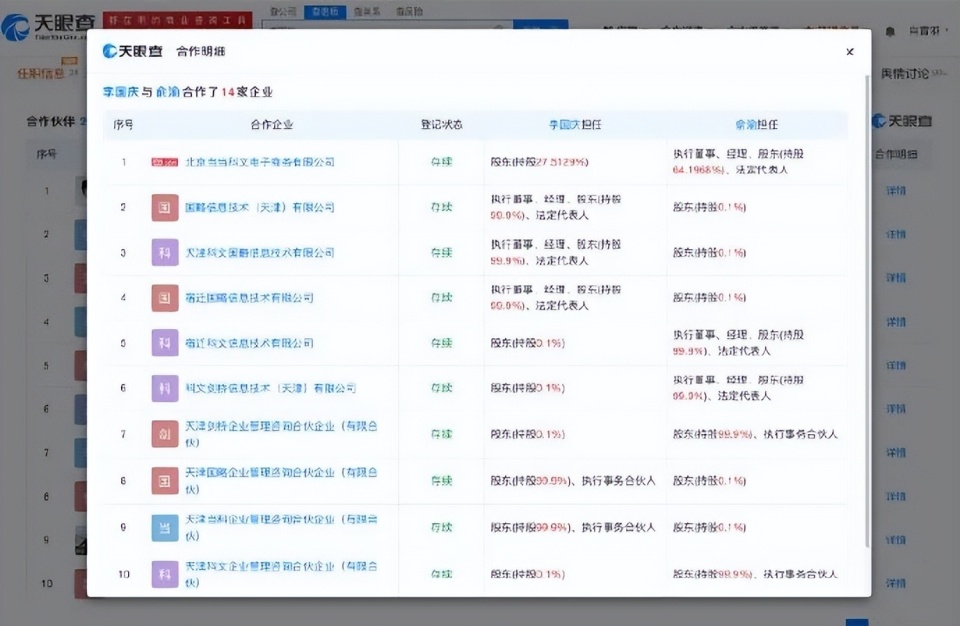
Task: Click the blue 当 icon beside 天津当科企业管理咨询合伙企业
Action: coord(165,527)
